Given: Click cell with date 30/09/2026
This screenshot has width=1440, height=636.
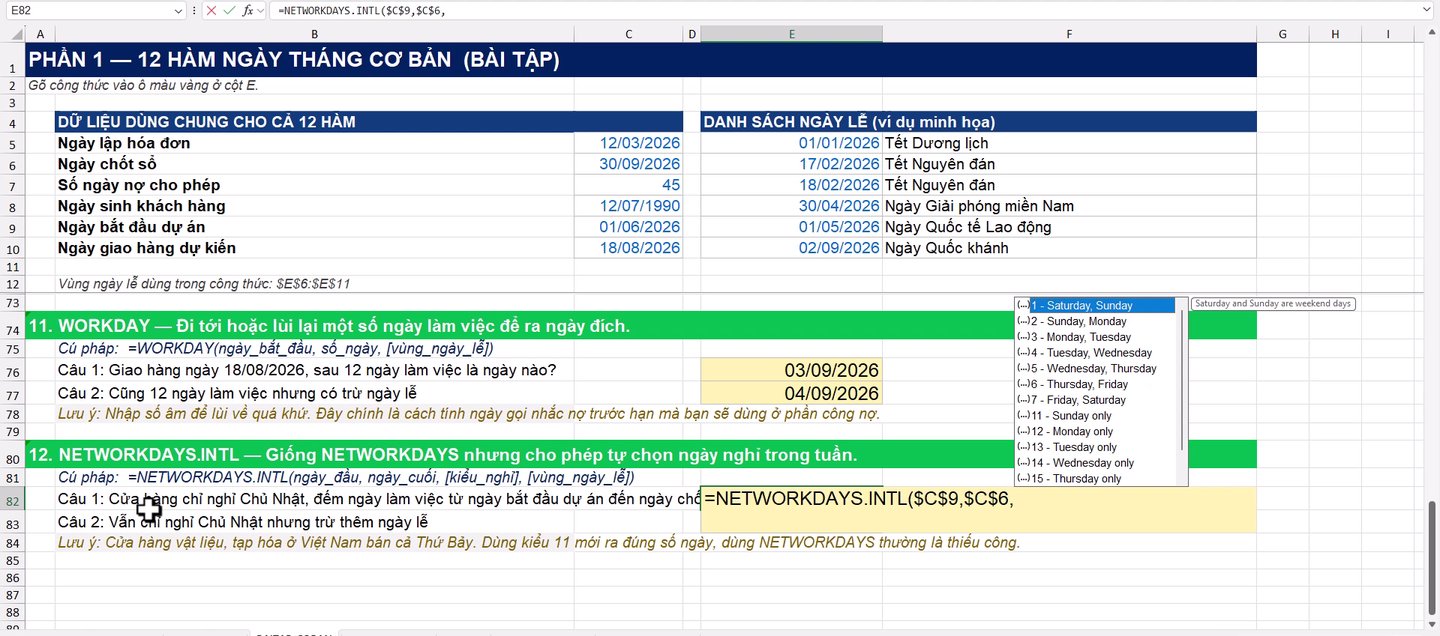Looking at the screenshot, I should coord(629,164).
